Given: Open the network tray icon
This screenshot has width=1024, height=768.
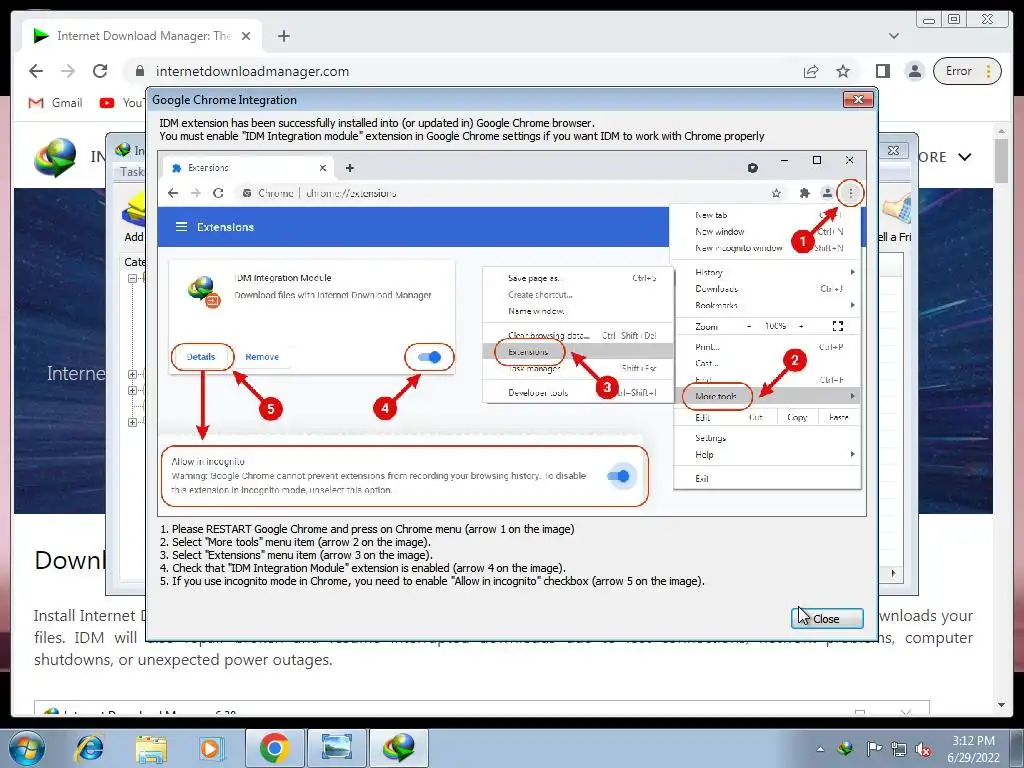Looking at the screenshot, I should [899, 749].
